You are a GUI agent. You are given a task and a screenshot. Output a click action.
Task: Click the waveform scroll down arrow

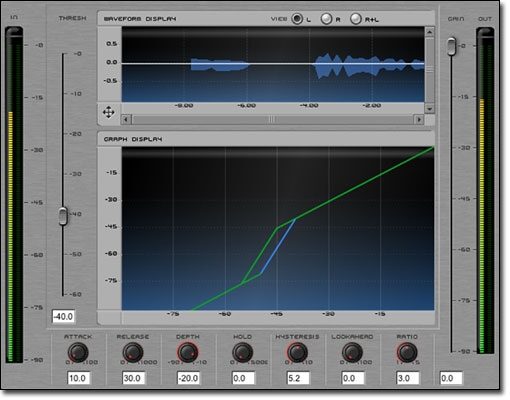pos(430,109)
